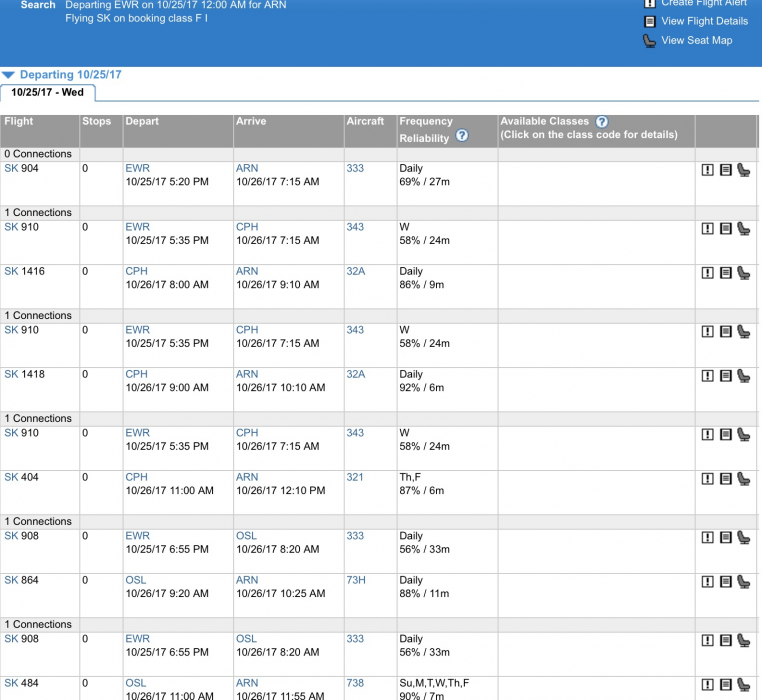View flight details for SK 864
This screenshot has height=700, width=762.
725,582
